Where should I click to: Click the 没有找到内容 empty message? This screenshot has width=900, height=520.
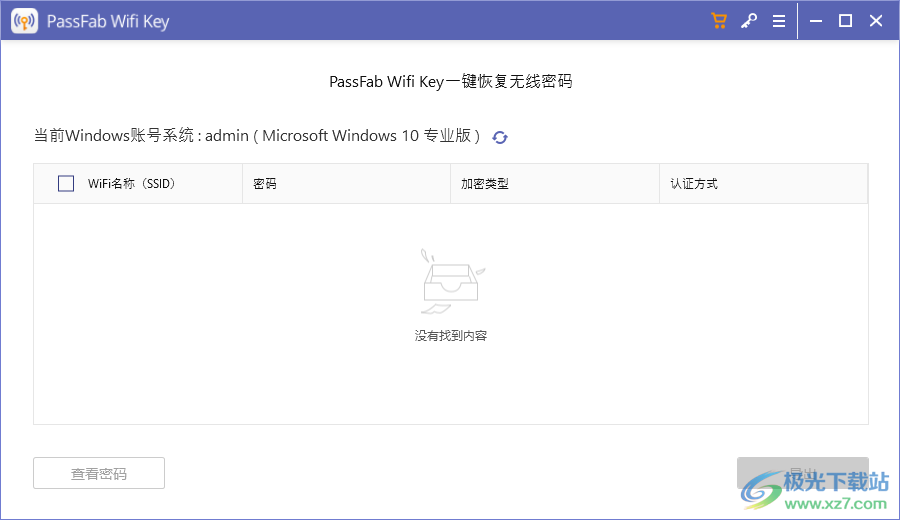(x=451, y=336)
